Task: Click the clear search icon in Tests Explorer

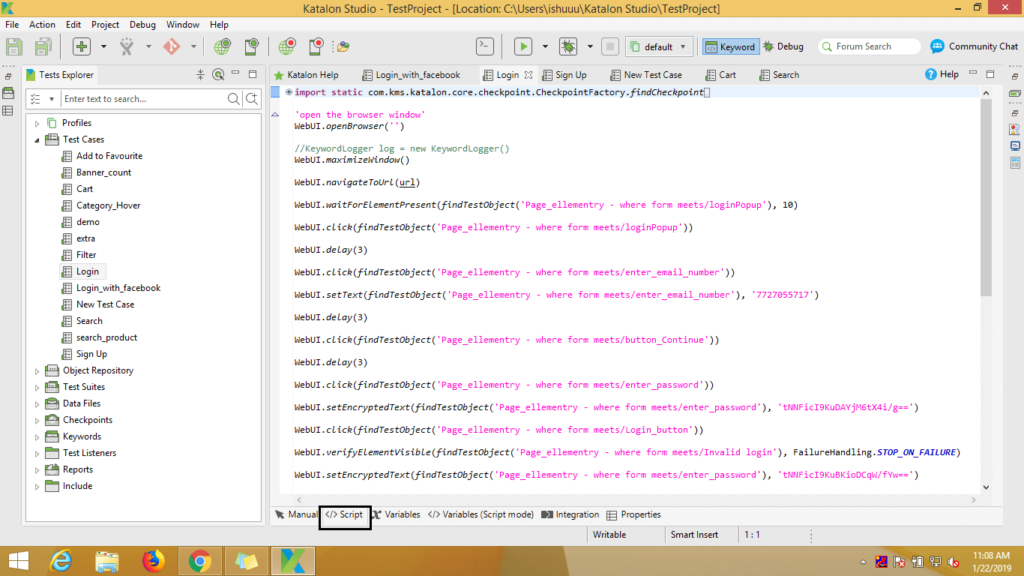Action: click(x=251, y=99)
